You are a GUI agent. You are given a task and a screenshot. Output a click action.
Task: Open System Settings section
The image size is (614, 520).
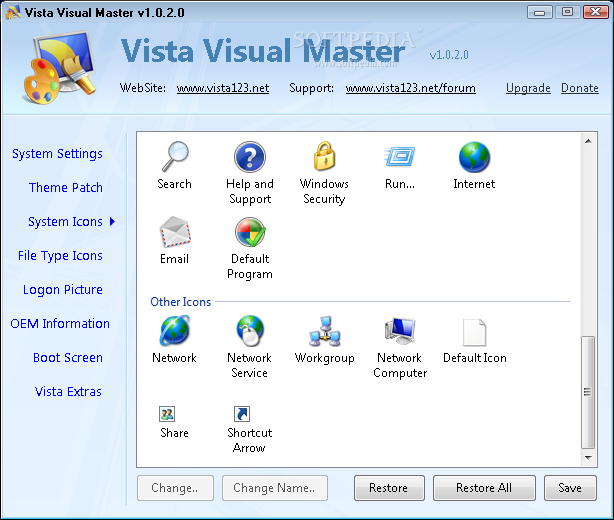pos(58,154)
